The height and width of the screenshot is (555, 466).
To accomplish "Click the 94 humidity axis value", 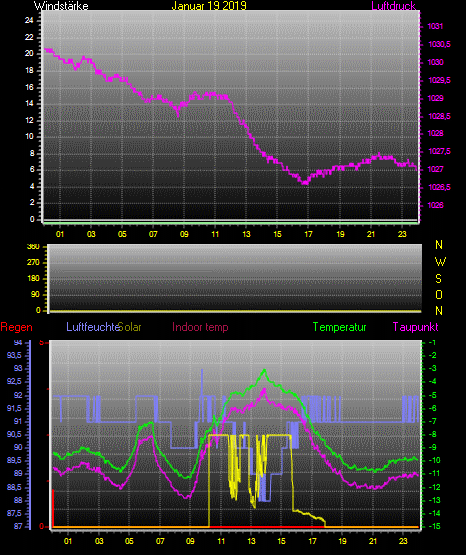I will pyautogui.click(x=18, y=343).
